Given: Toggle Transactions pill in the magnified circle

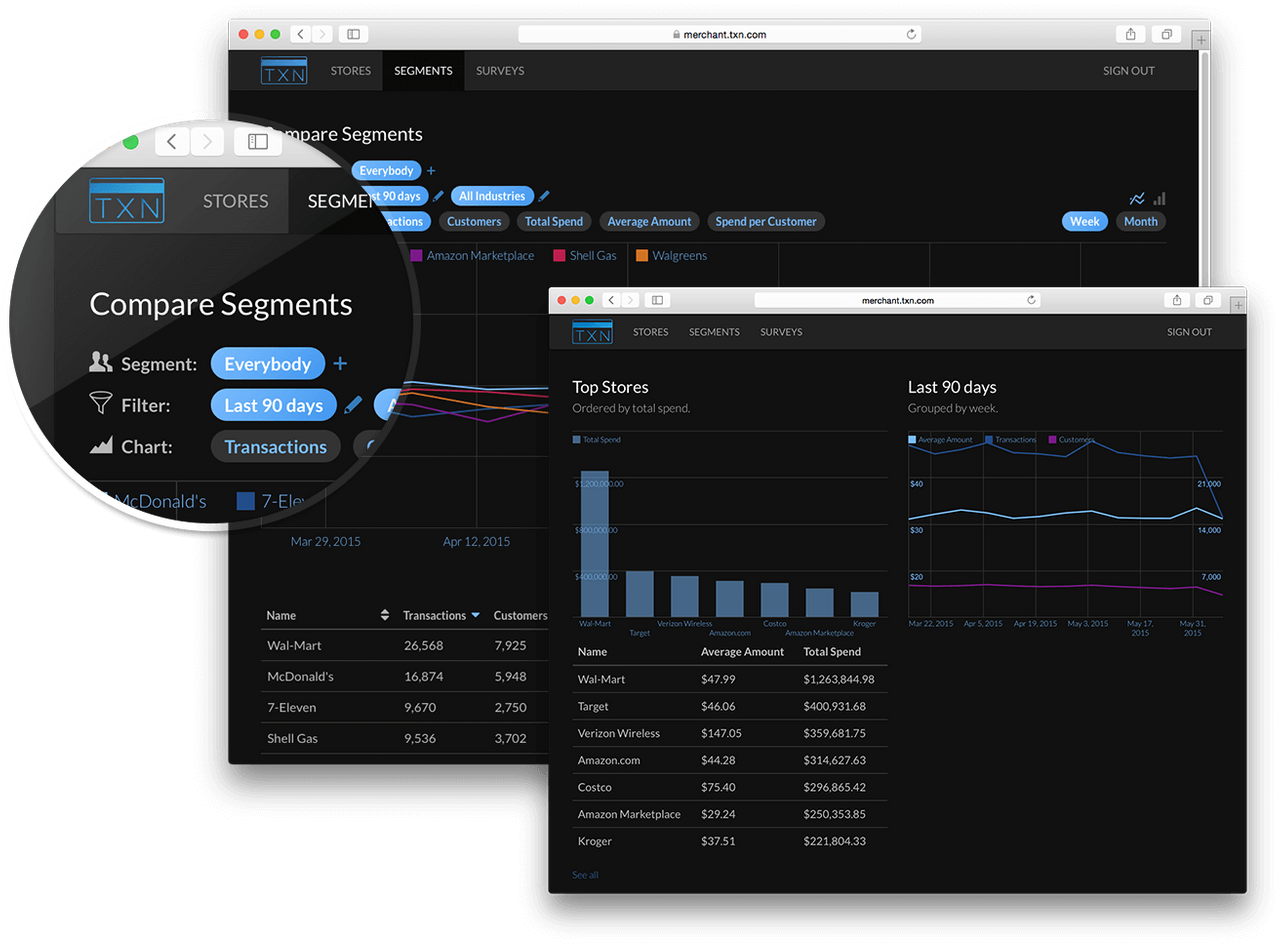Looking at the screenshot, I should click(276, 447).
